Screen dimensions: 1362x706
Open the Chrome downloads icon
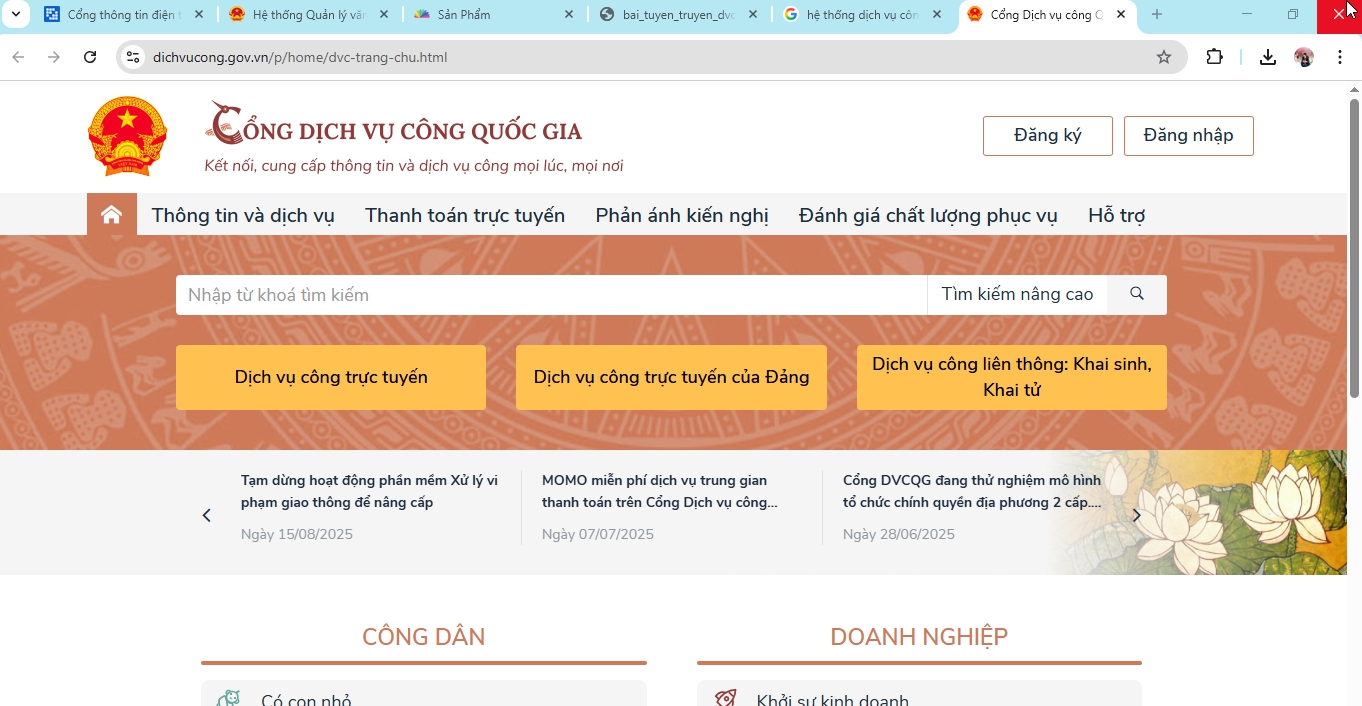(x=1267, y=58)
